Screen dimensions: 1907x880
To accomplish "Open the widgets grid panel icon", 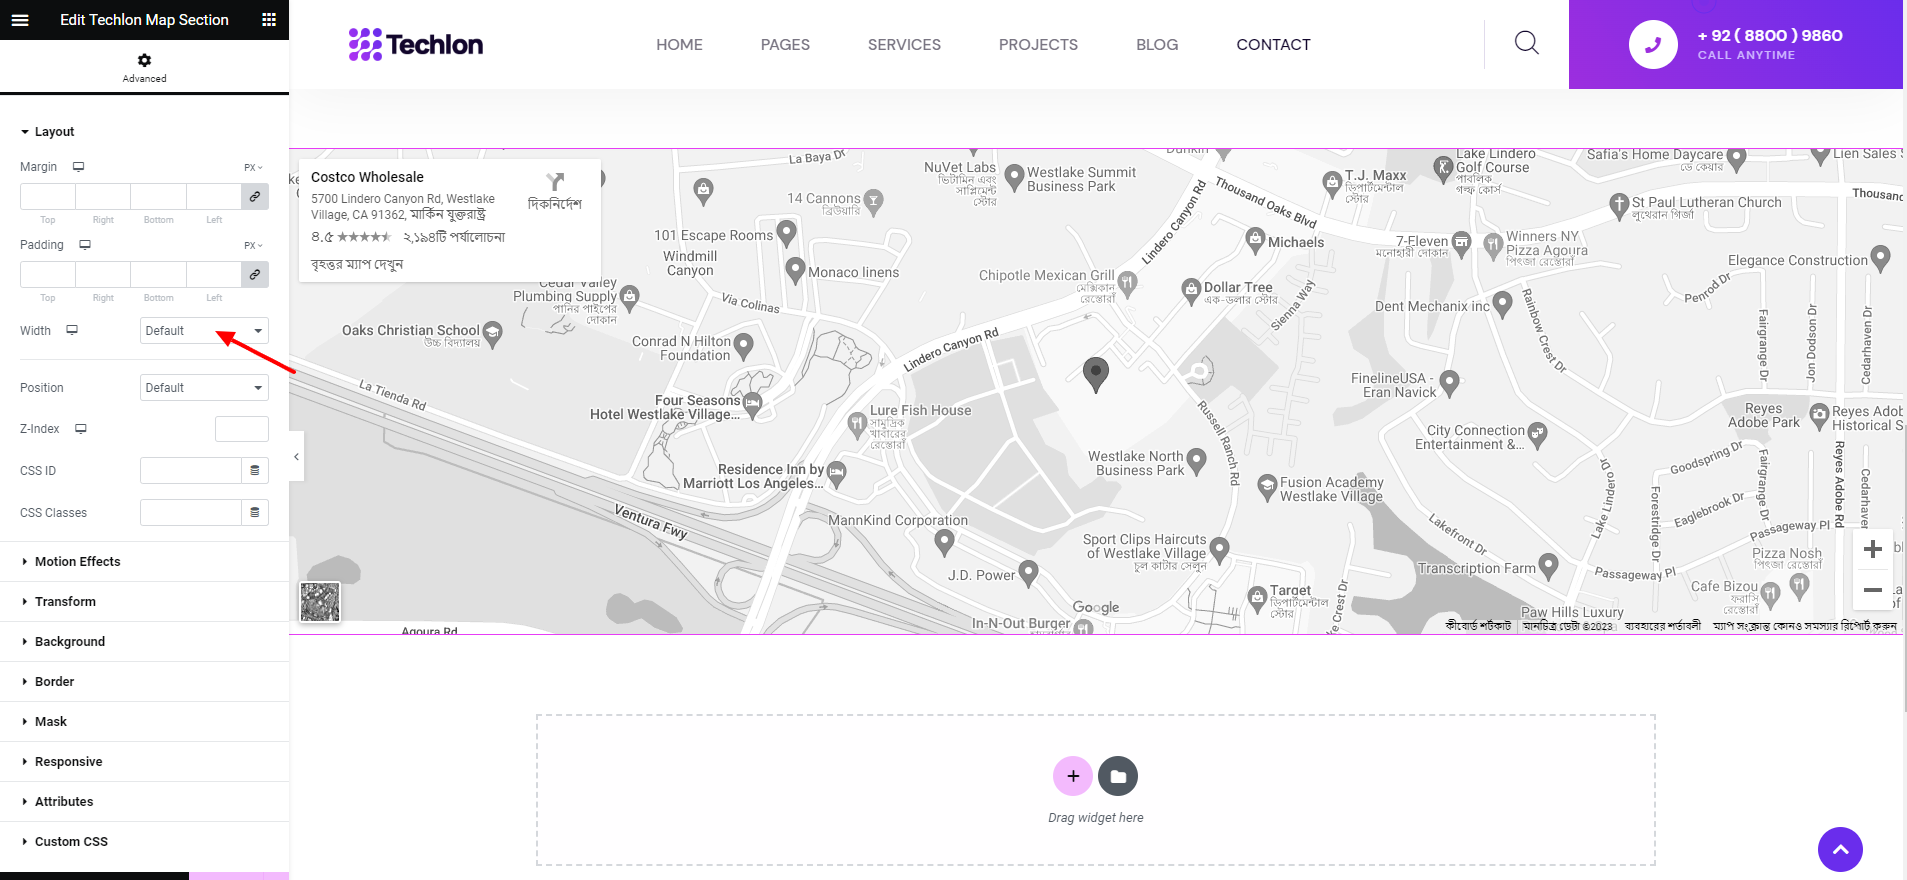I will tap(268, 20).
